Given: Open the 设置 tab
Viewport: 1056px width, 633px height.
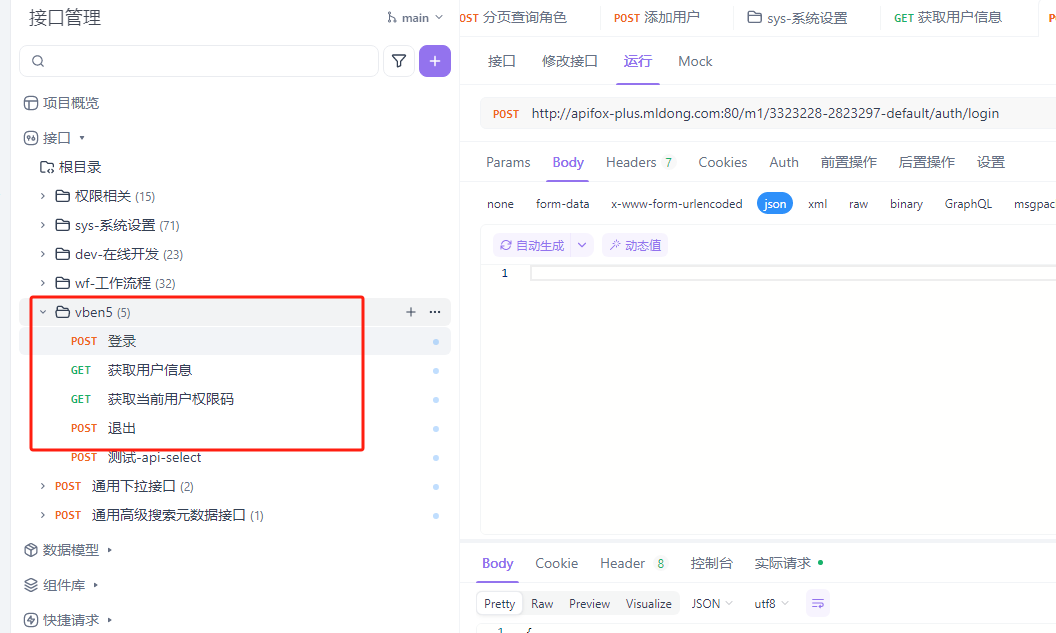Looking at the screenshot, I should pyautogui.click(x=991, y=162).
